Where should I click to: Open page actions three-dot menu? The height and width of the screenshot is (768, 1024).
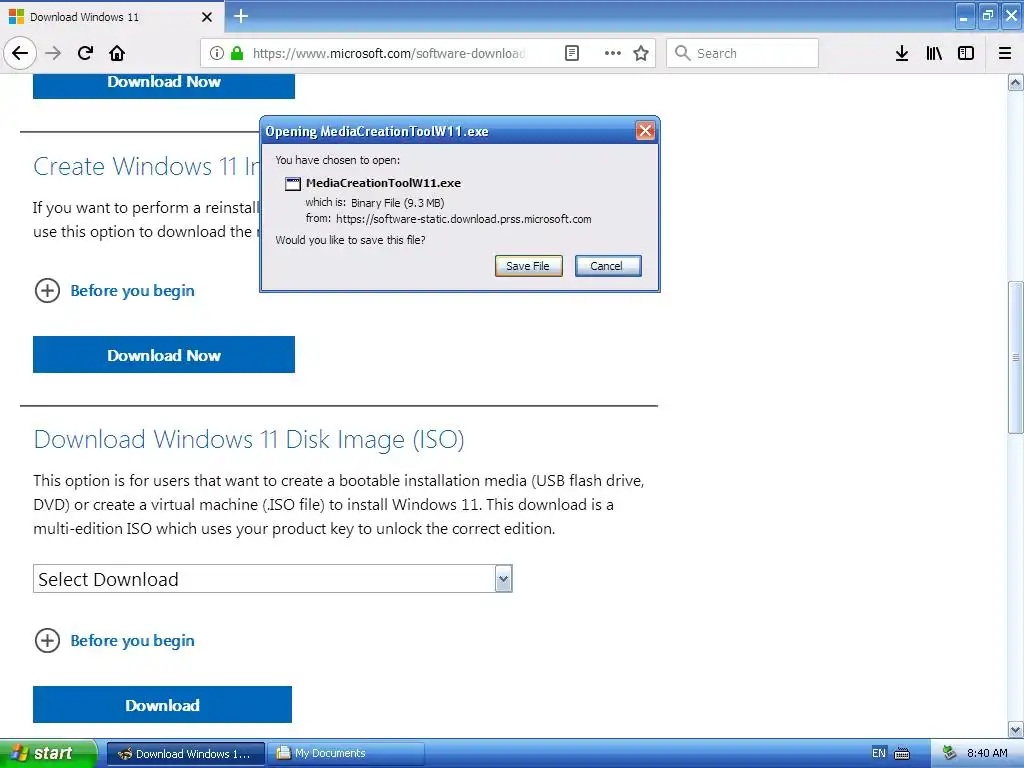(x=613, y=53)
